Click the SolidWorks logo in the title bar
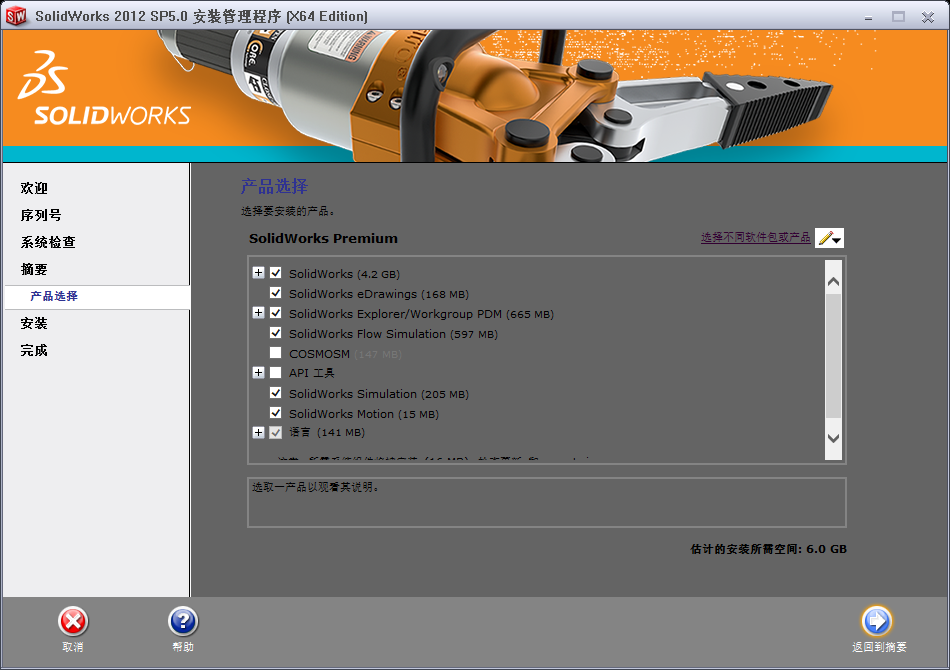The width and height of the screenshot is (950, 670). point(16,16)
